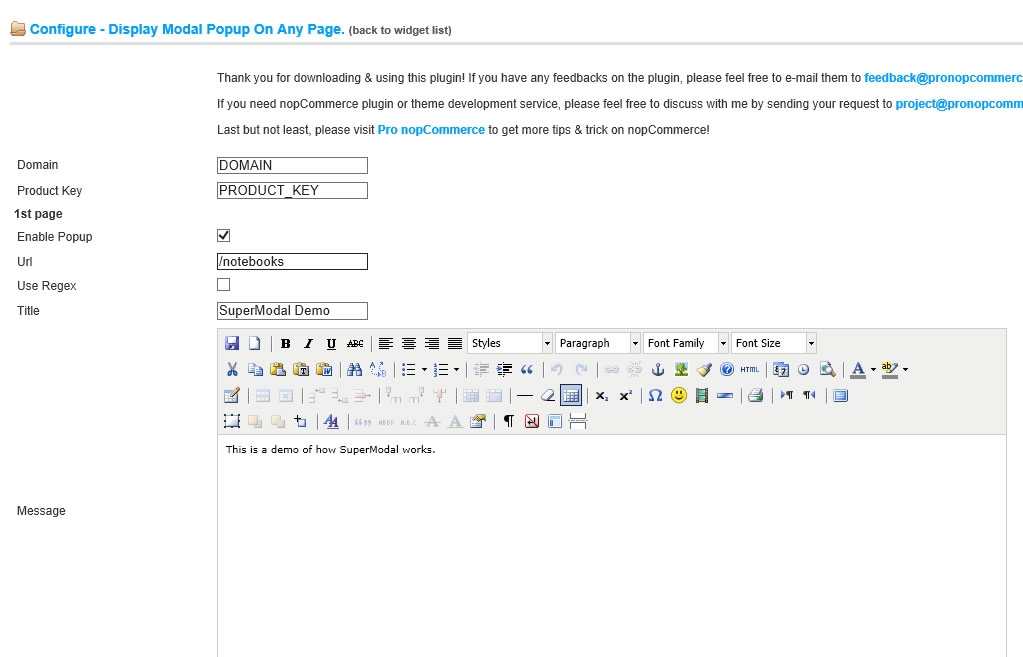Screen dimensions: 1023x657
Task: Click the Blockquote quotation mark icon
Action: point(527,369)
